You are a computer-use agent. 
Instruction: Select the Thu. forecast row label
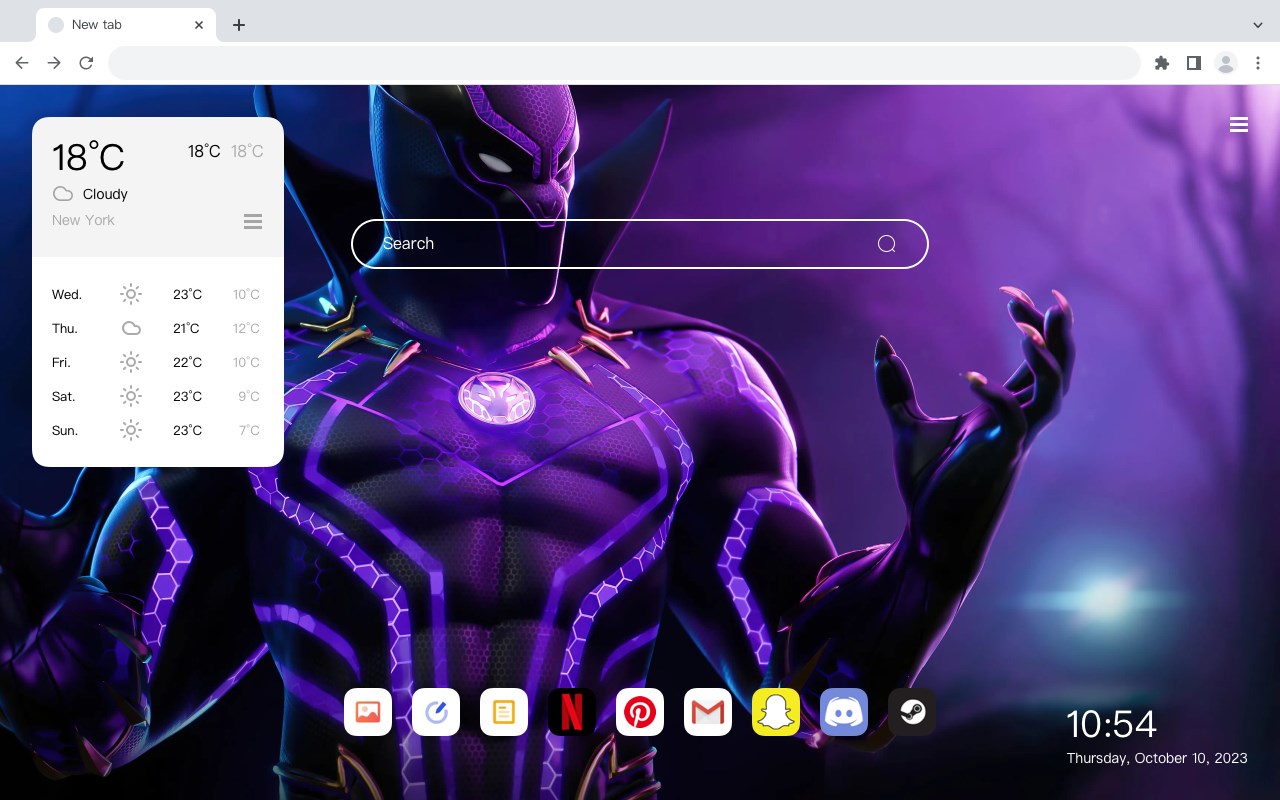65,328
